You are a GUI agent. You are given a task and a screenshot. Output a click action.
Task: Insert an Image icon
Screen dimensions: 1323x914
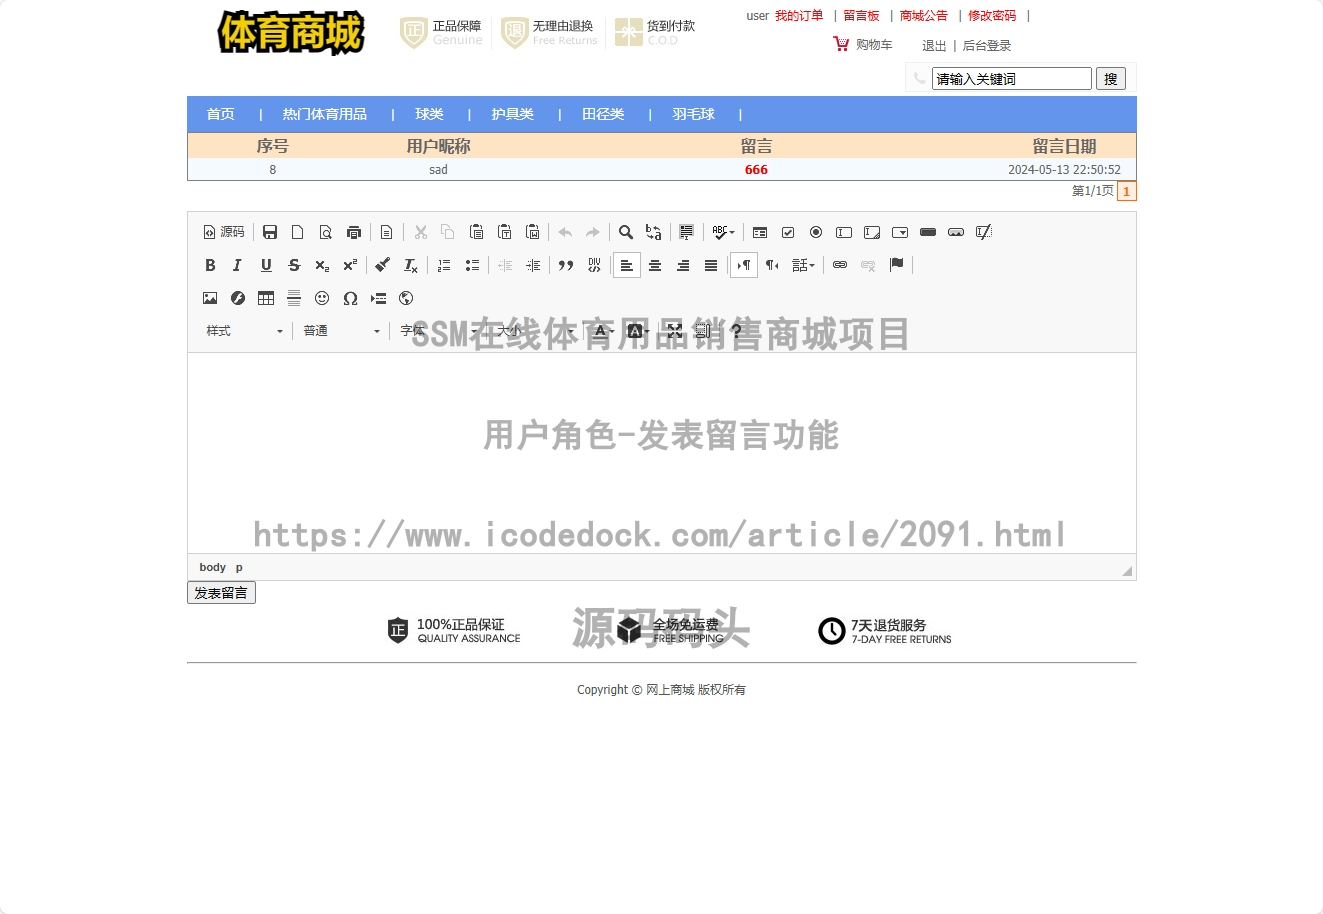point(210,298)
